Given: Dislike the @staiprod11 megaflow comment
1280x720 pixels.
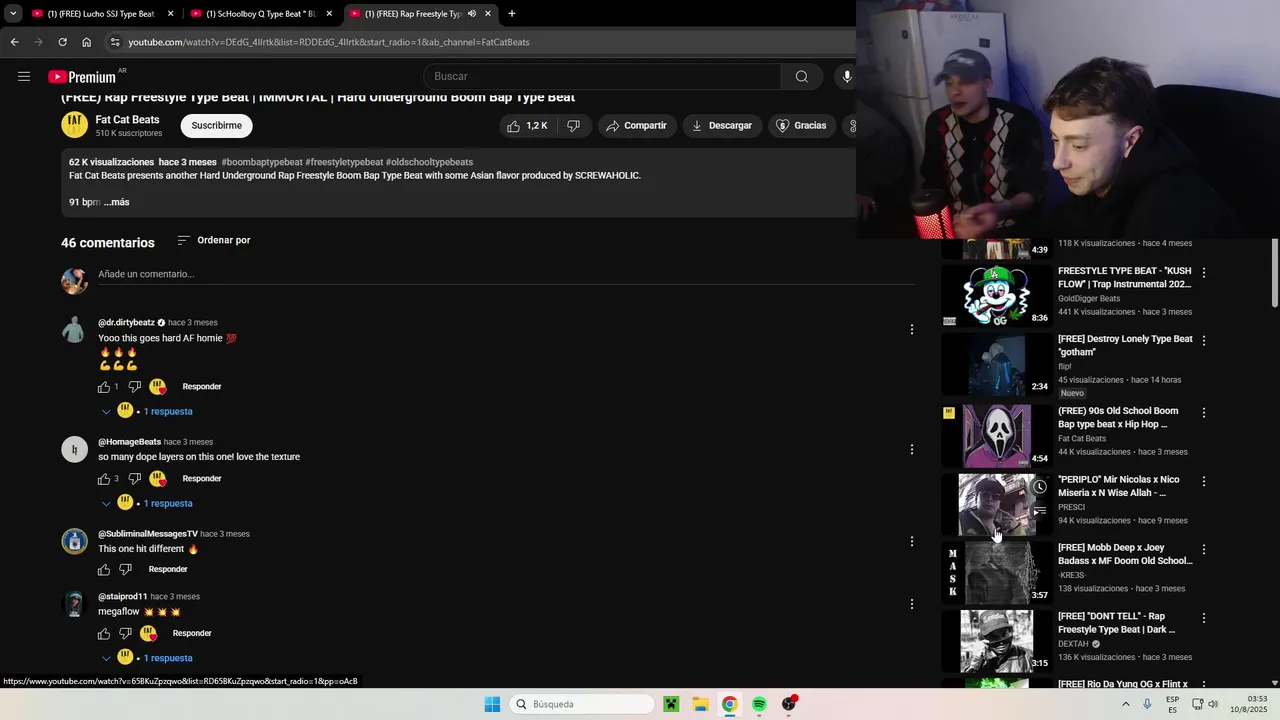Looking at the screenshot, I should [125, 634].
